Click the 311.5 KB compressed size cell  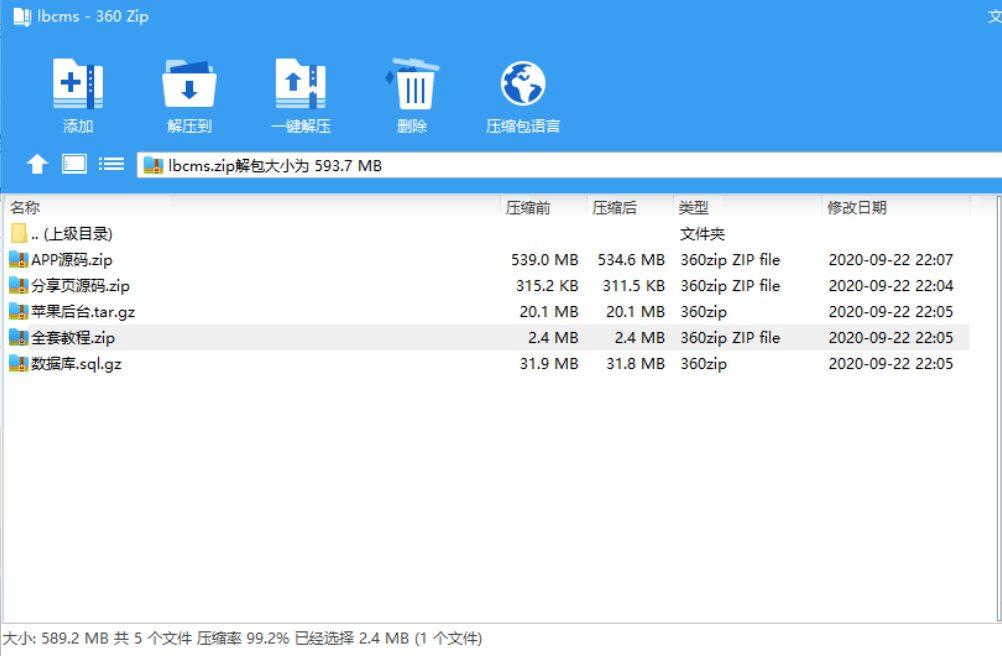(633, 286)
